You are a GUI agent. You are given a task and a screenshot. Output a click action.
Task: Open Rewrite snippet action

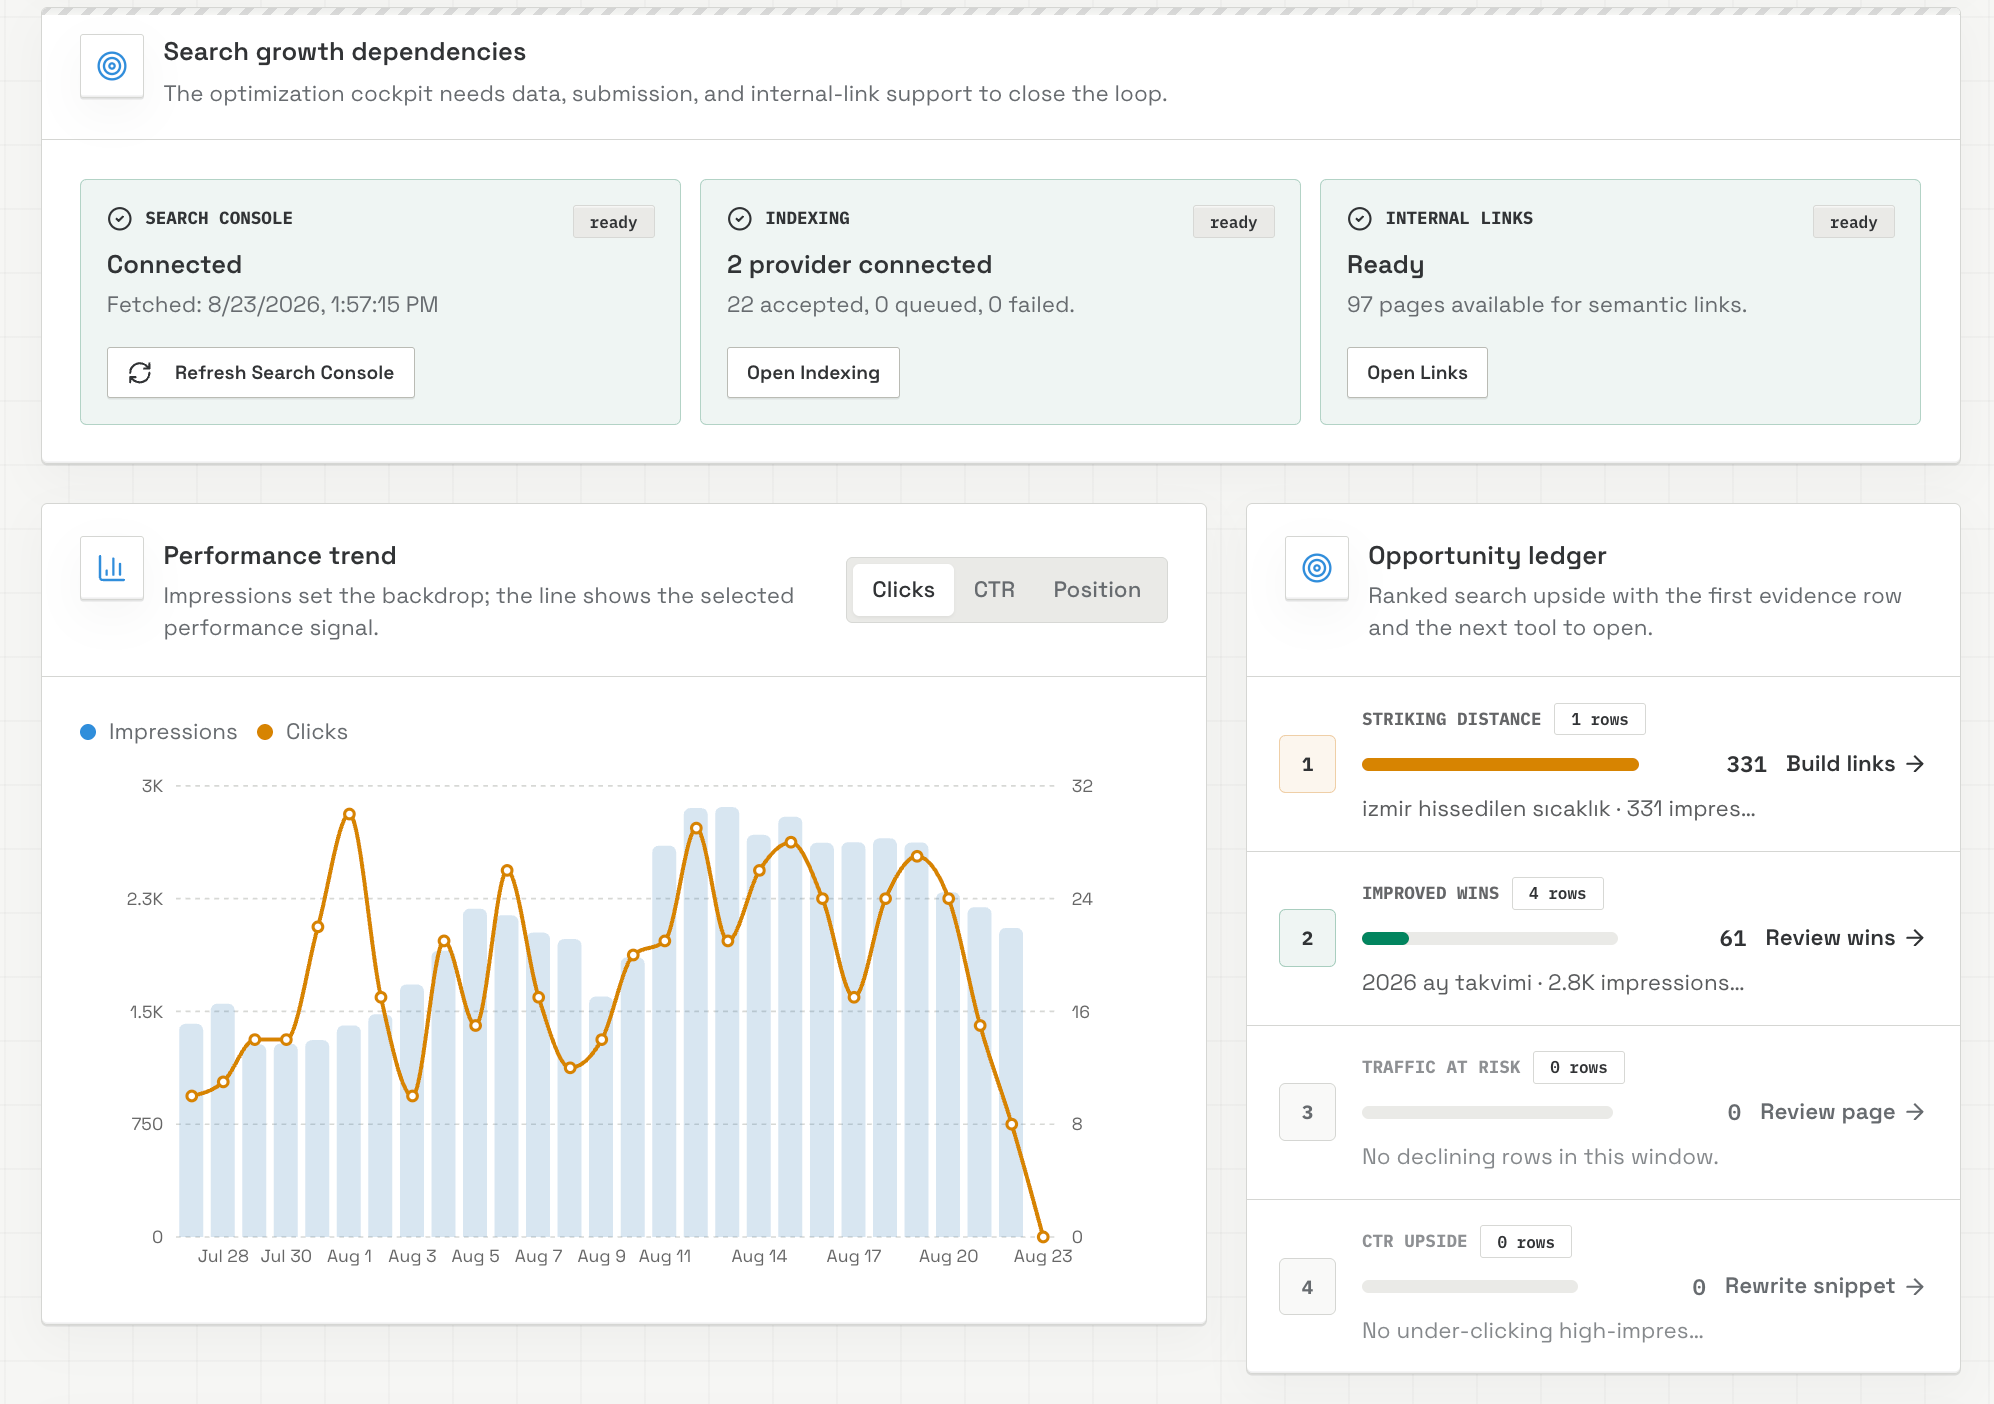pos(1825,1286)
